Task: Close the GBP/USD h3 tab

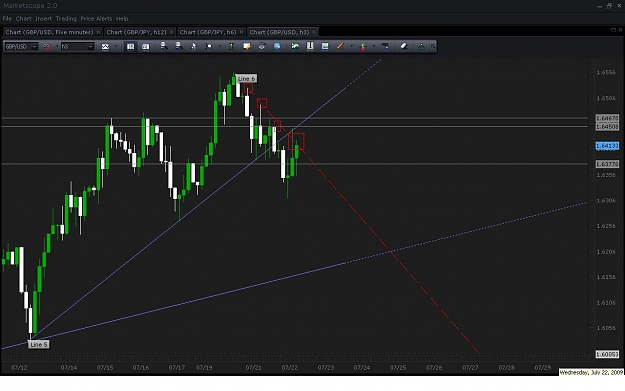Action: pyautogui.click(x=314, y=32)
